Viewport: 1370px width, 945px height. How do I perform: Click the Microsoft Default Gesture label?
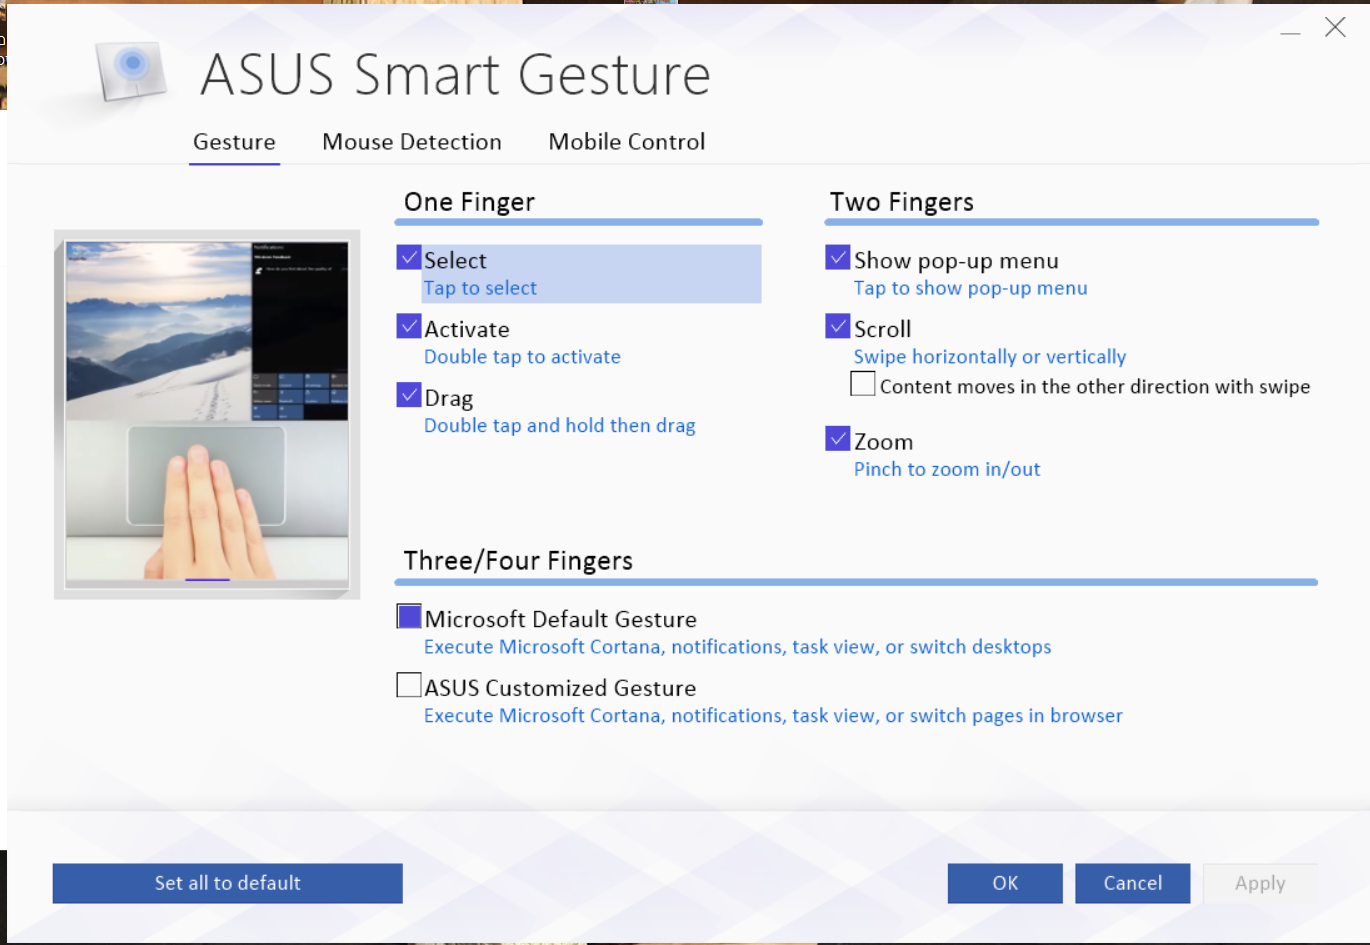coord(561,619)
